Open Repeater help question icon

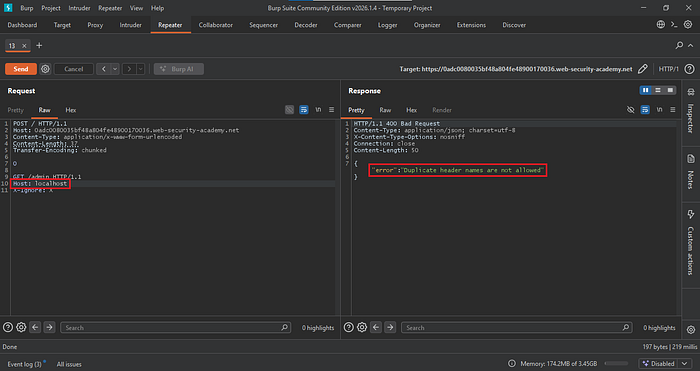[x=689, y=69]
